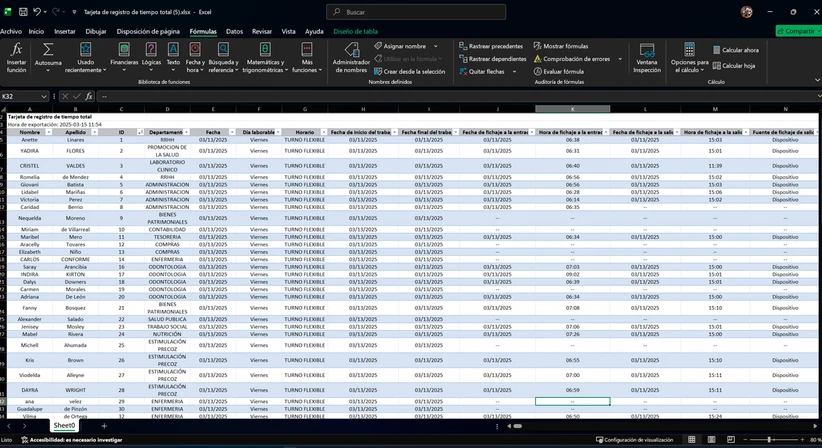
Task: Select the Sheet0 tab
Action: coord(64,425)
